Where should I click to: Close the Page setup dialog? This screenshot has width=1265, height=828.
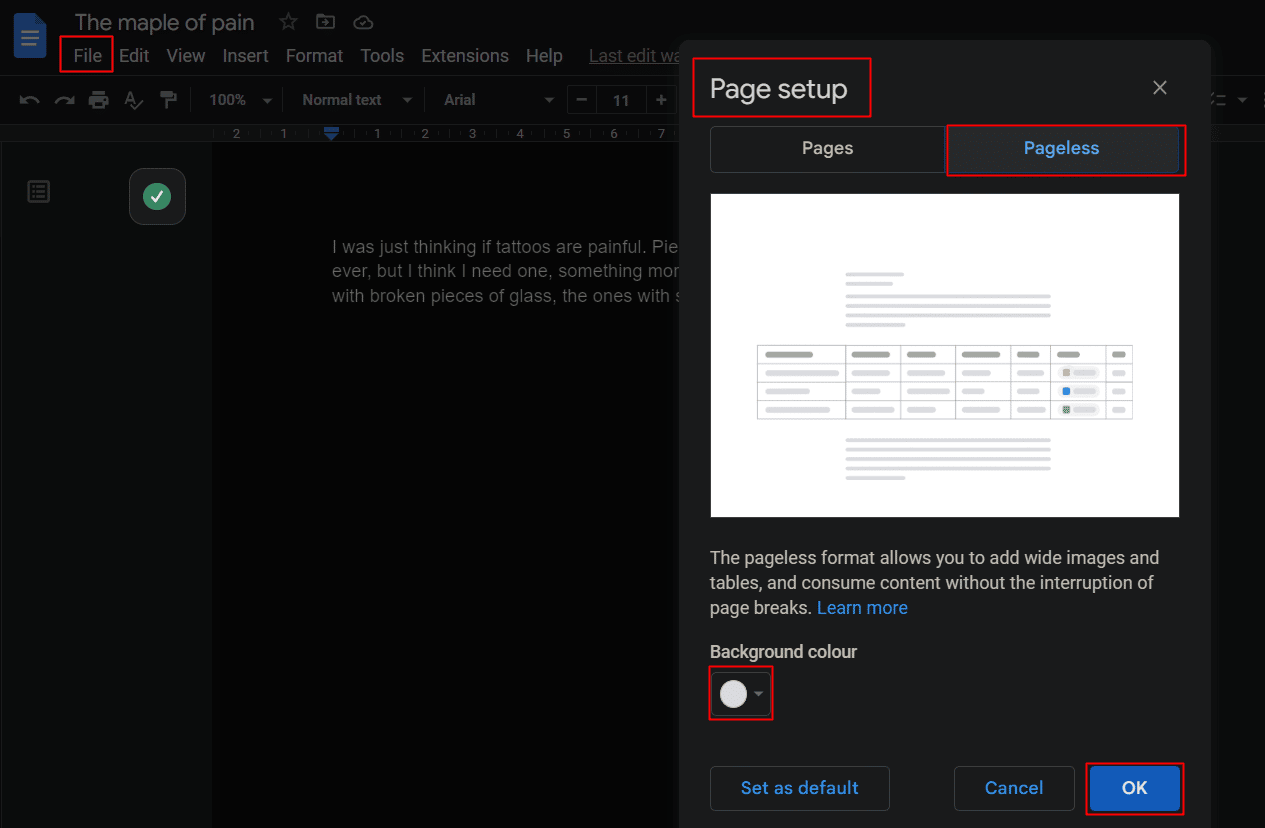1160,88
